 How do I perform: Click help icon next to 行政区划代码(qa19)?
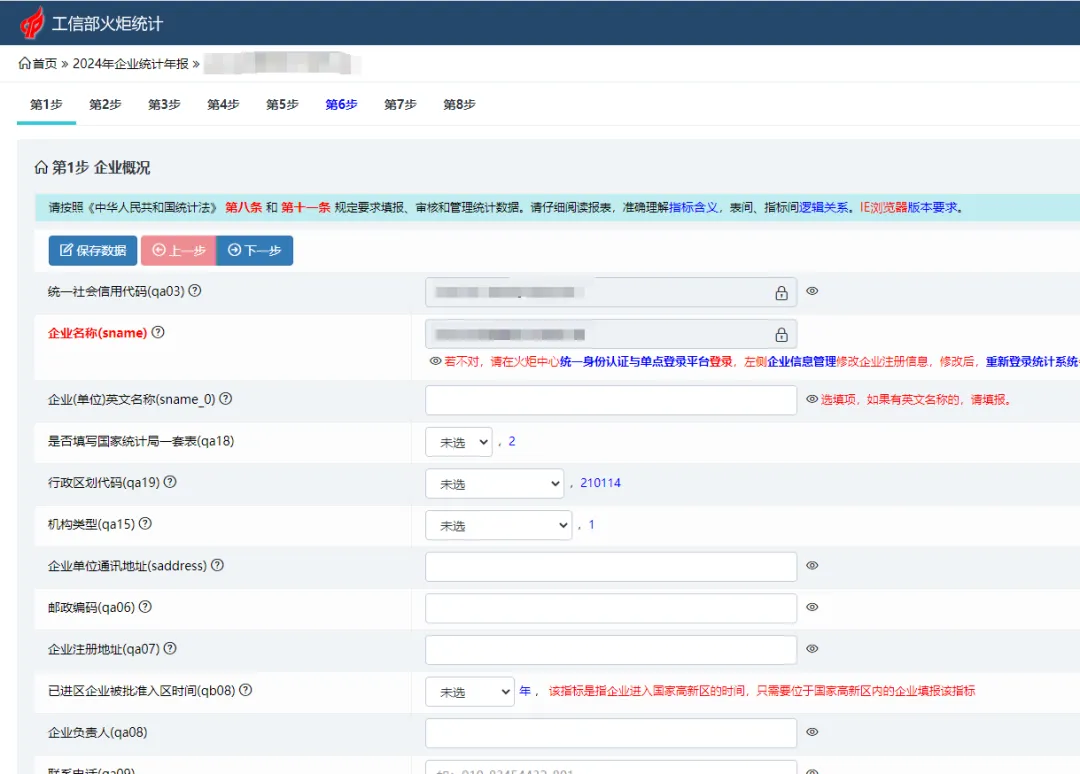click(x=170, y=482)
